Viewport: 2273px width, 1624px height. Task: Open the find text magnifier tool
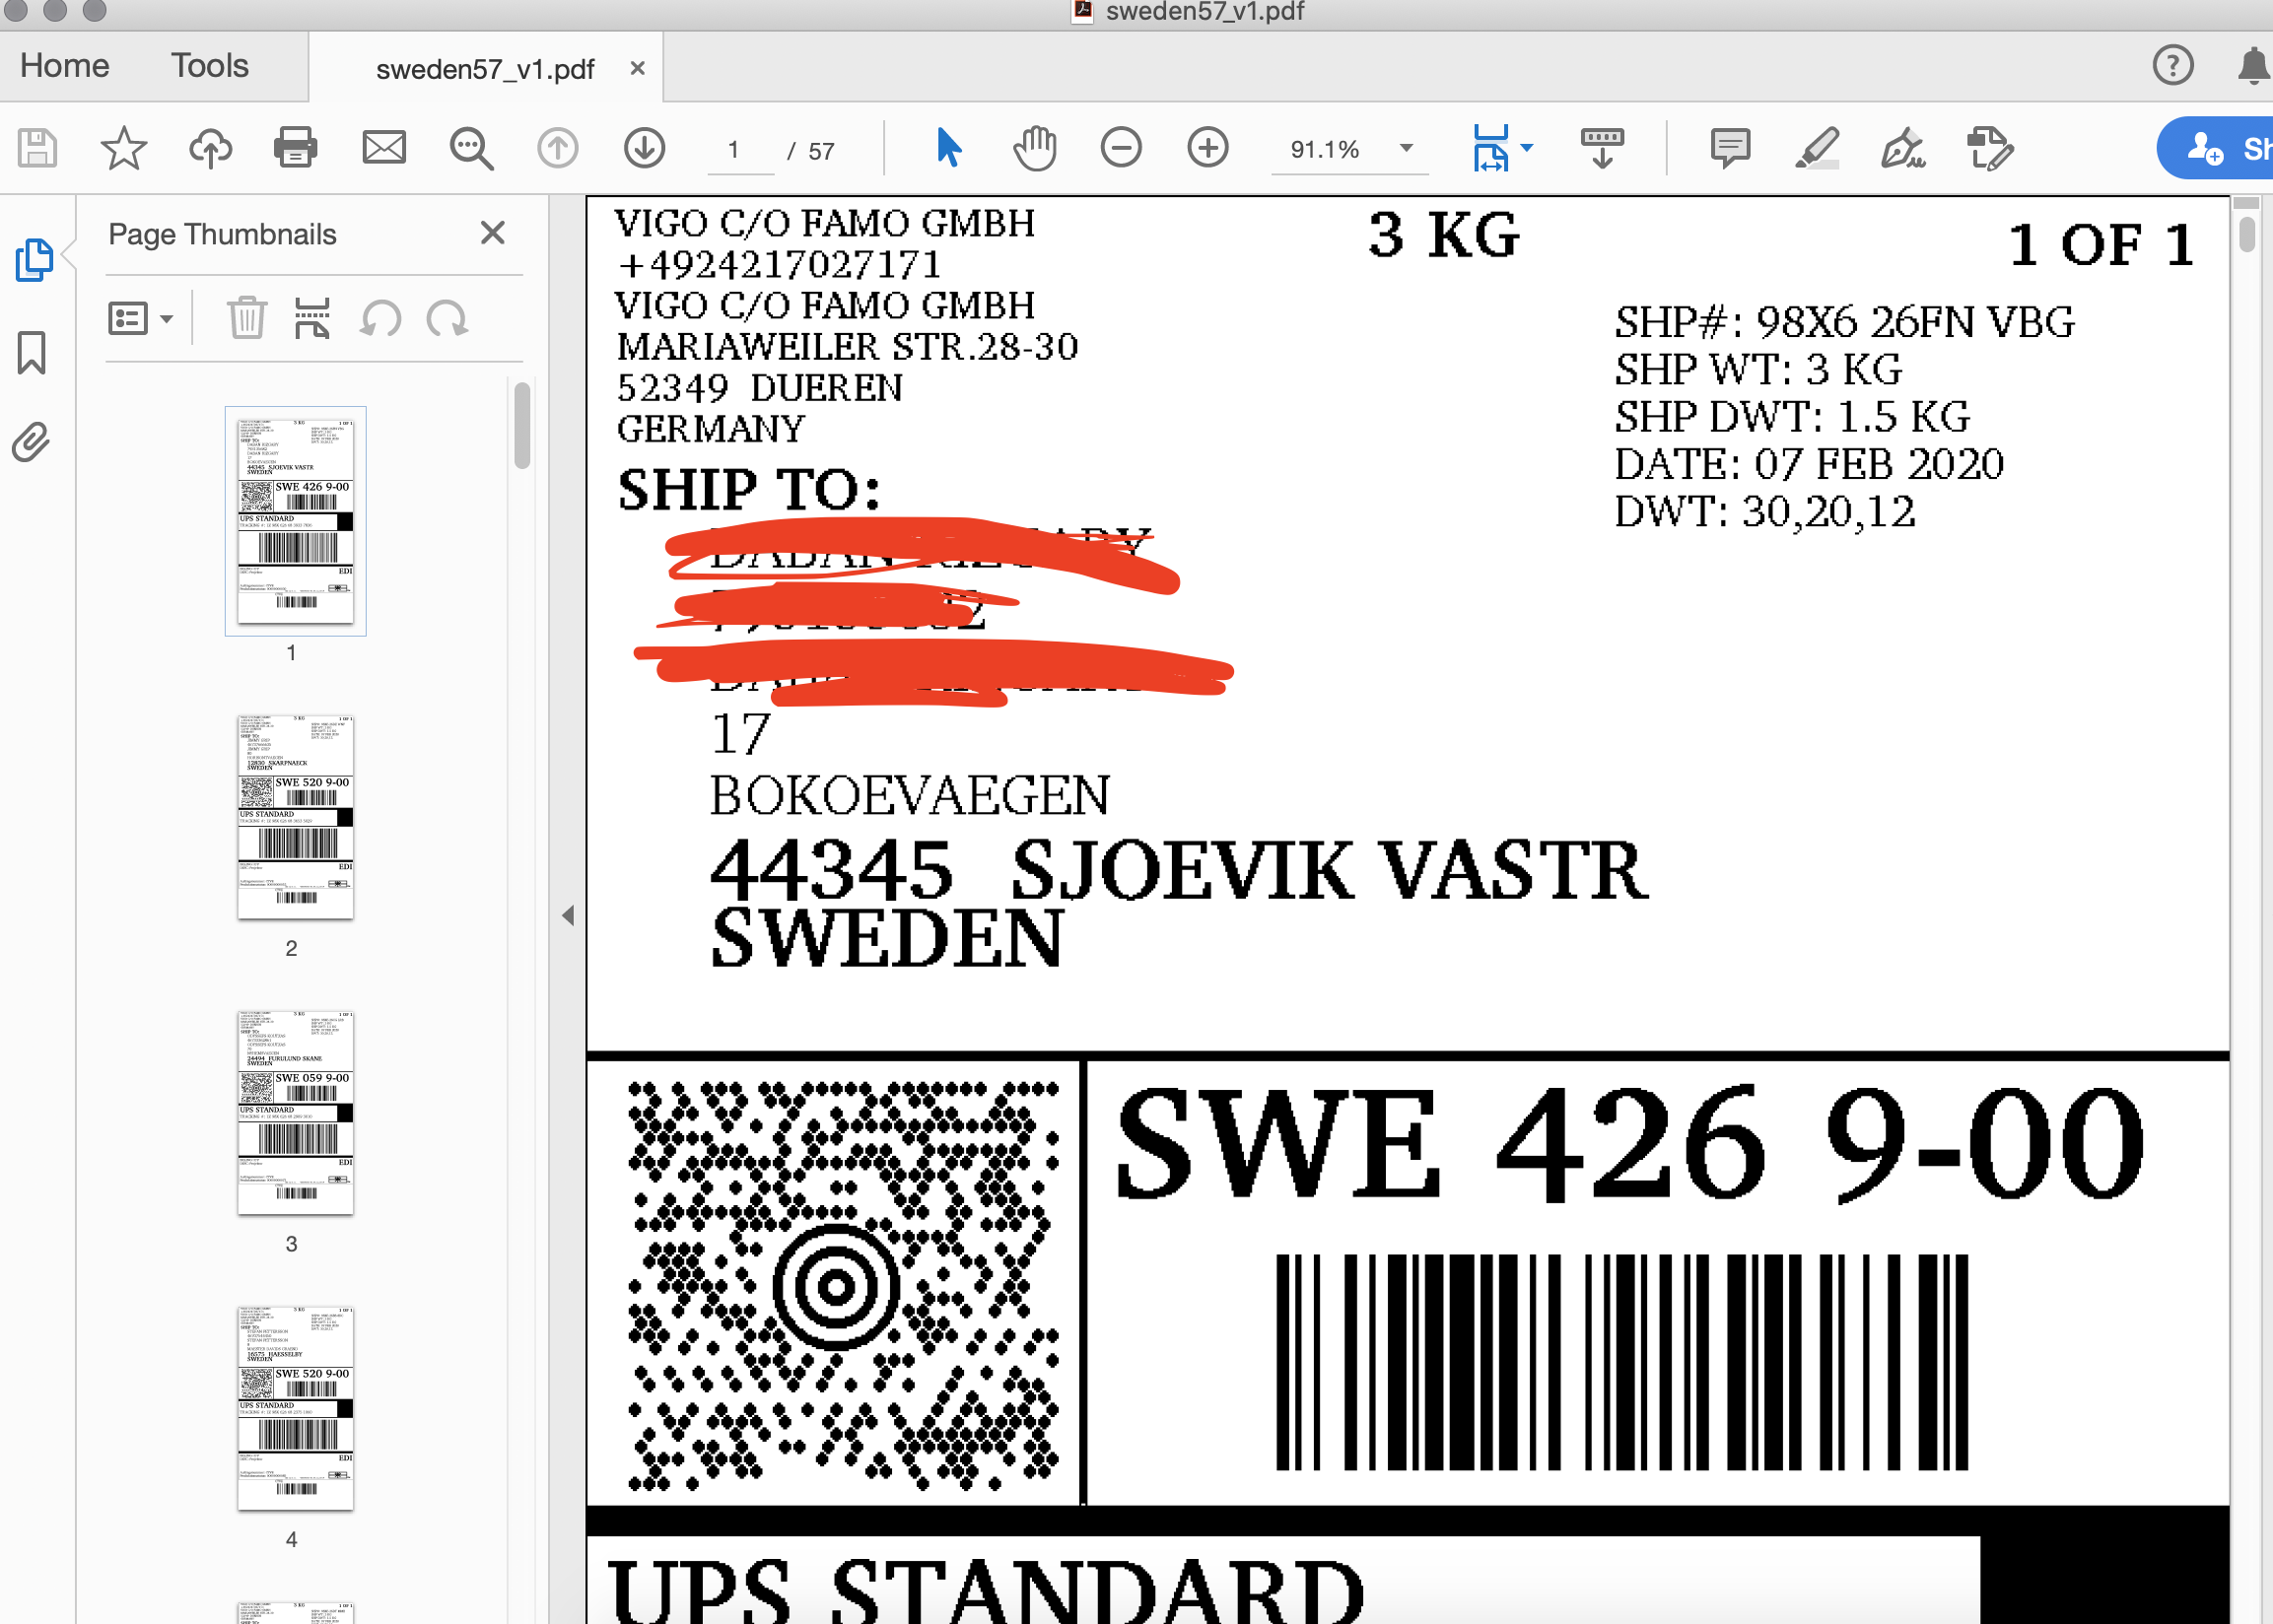click(470, 148)
